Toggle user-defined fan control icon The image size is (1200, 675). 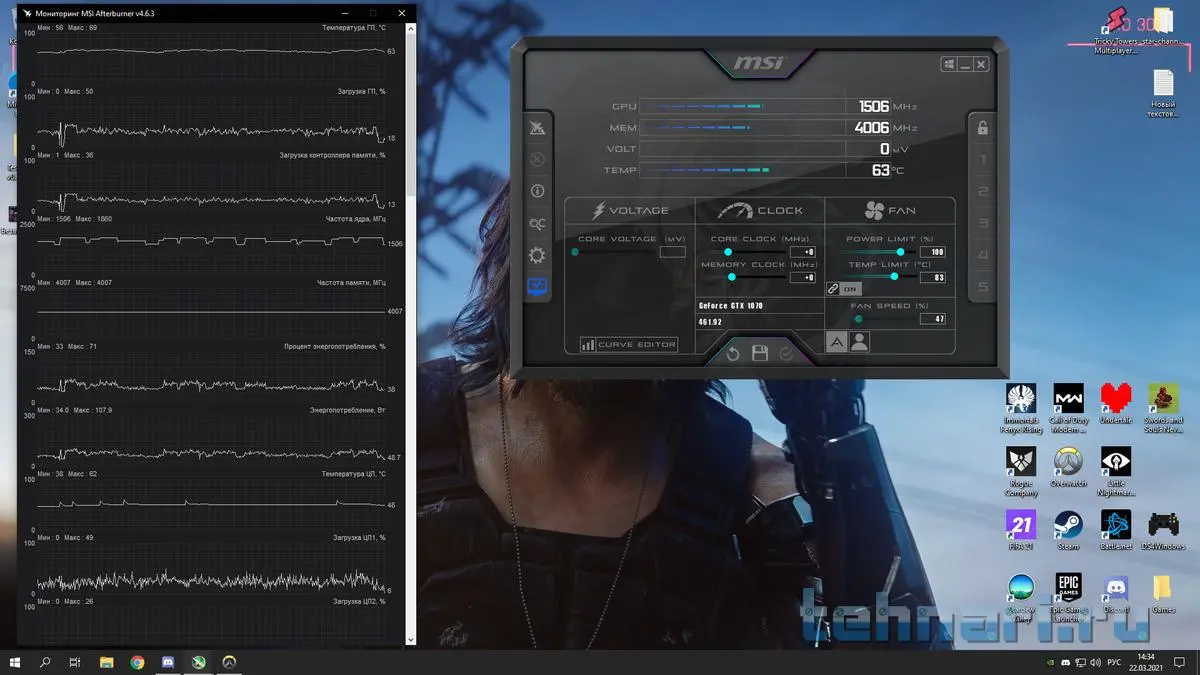[x=859, y=342]
